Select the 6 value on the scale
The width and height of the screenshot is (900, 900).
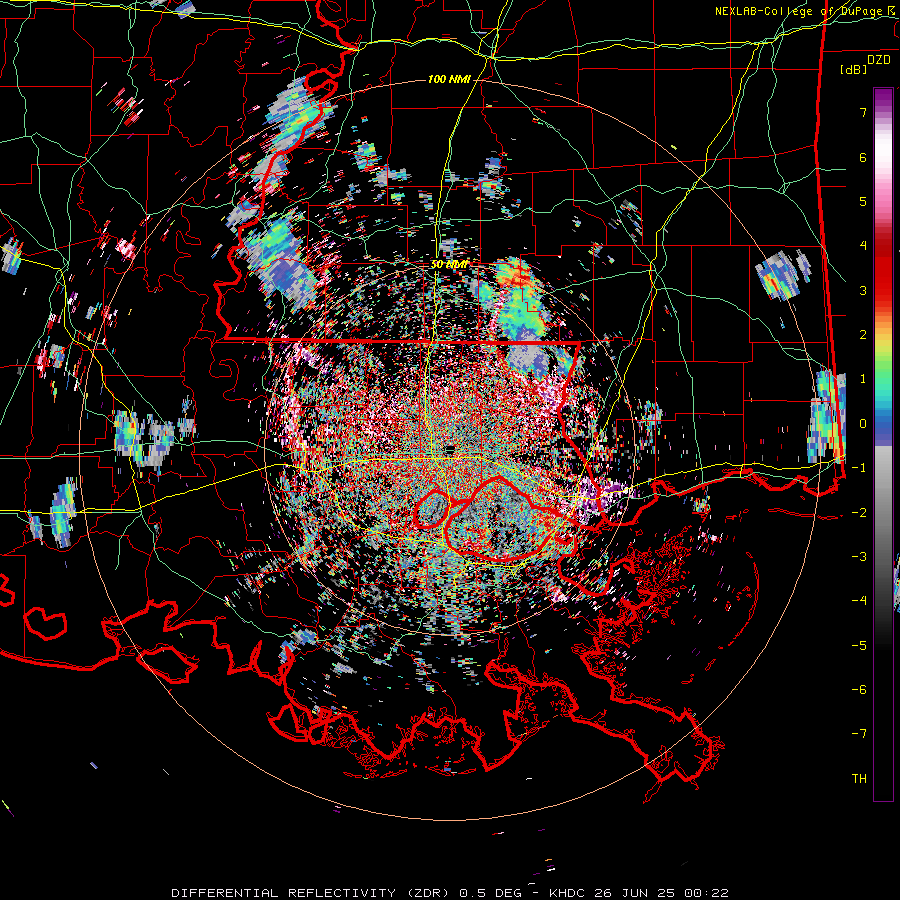[x=863, y=157]
